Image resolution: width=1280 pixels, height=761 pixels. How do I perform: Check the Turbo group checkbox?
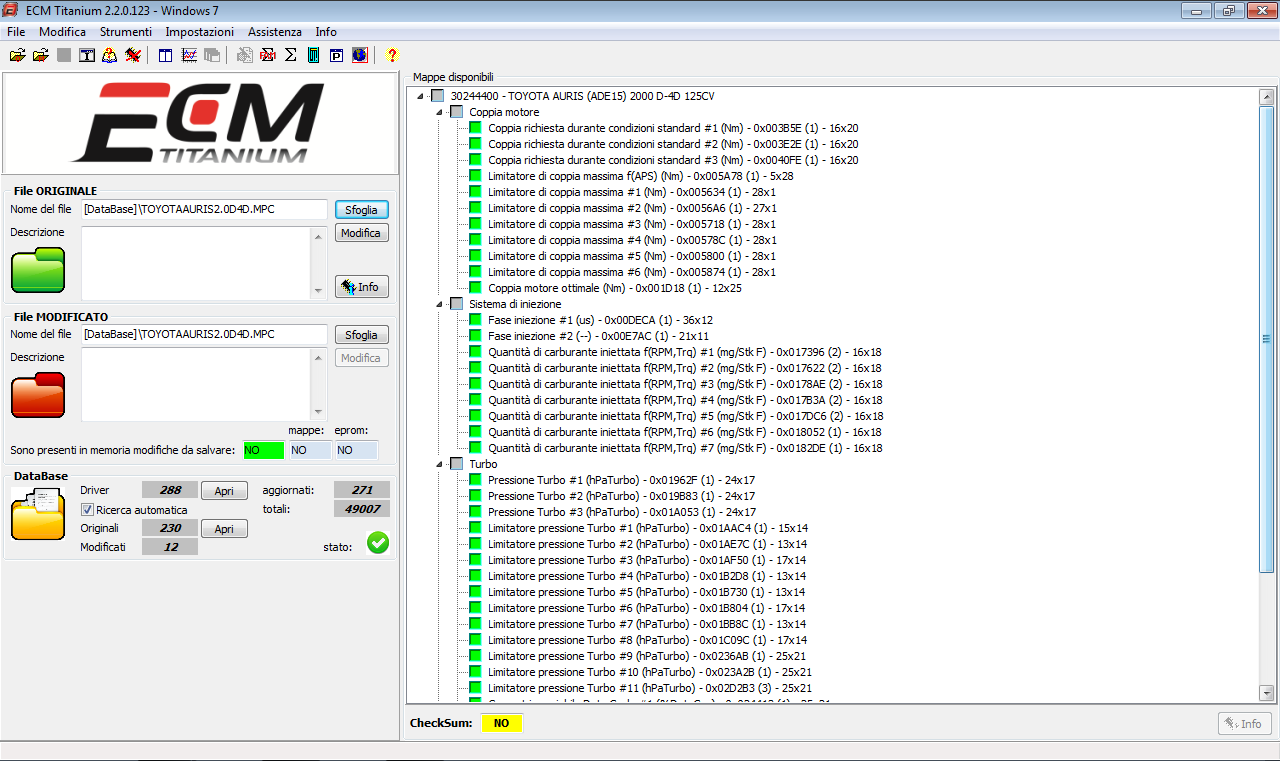coord(457,464)
